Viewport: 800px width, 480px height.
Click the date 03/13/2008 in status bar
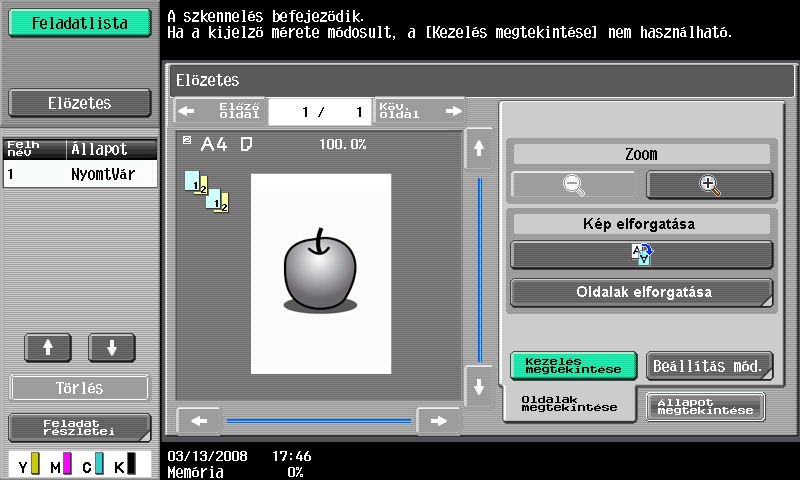207,456
